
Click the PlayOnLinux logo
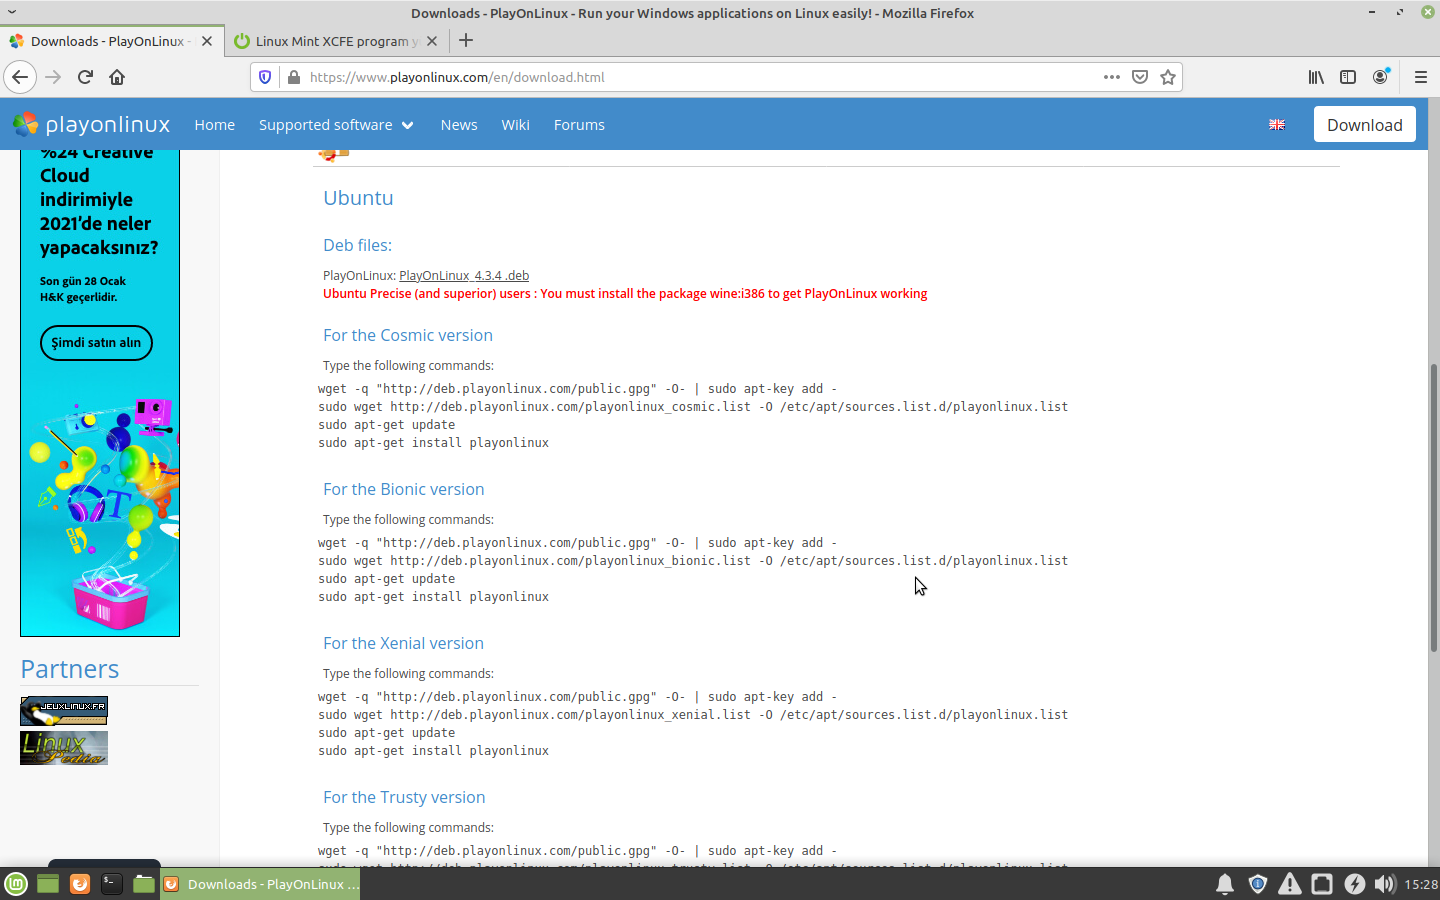coord(91,124)
